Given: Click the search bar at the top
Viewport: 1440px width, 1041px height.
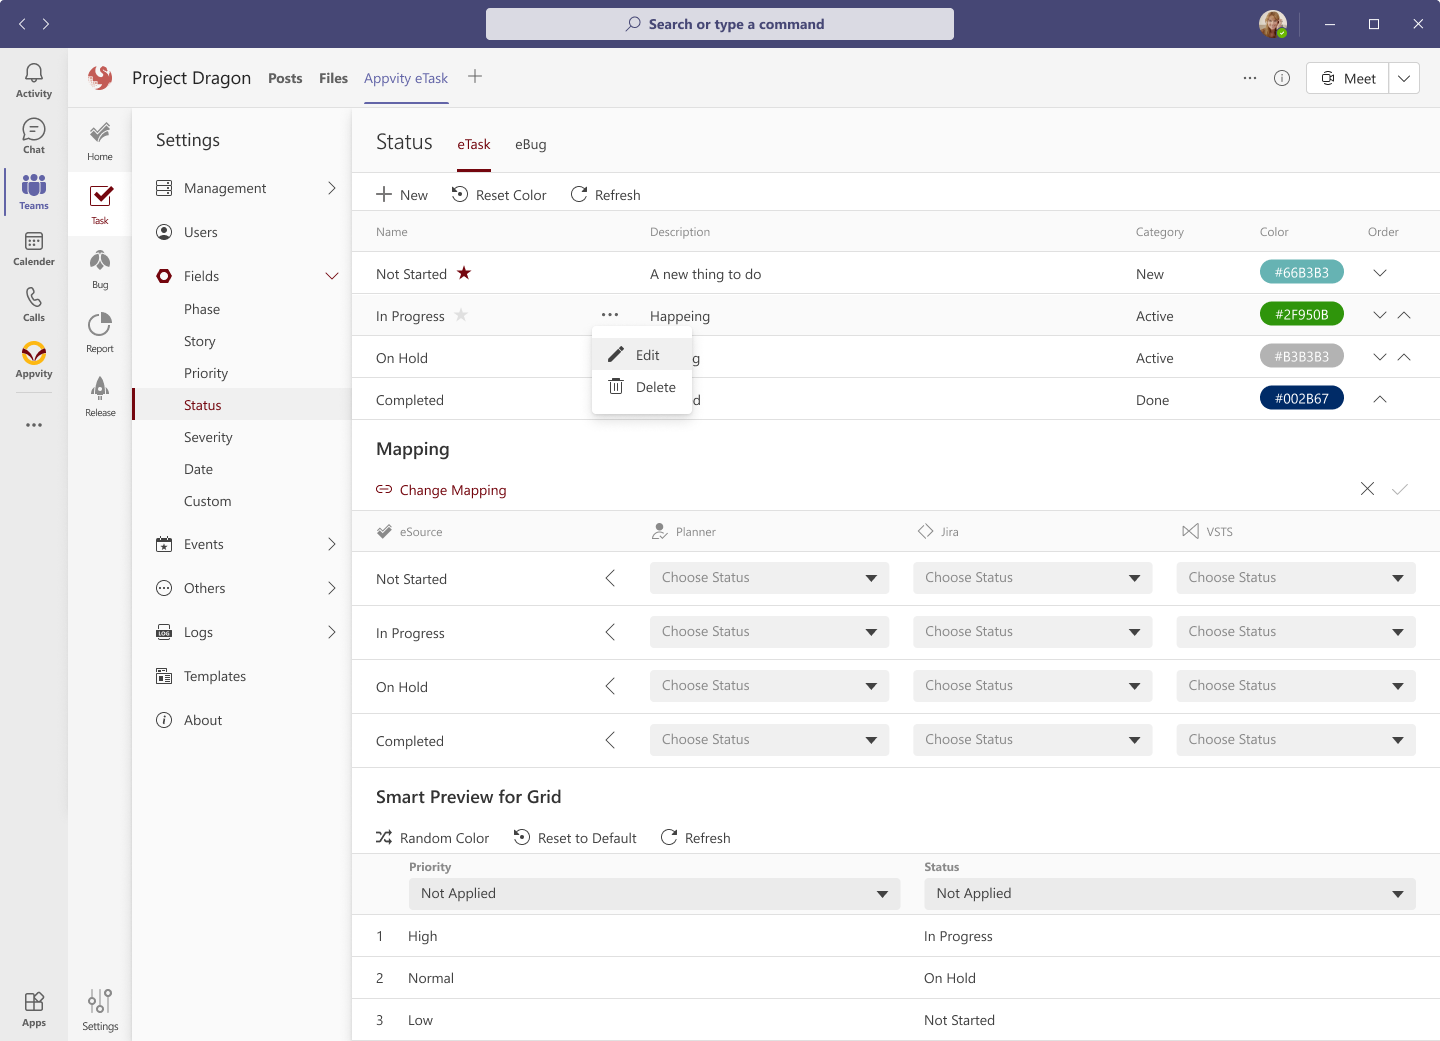Looking at the screenshot, I should pyautogui.click(x=719, y=23).
